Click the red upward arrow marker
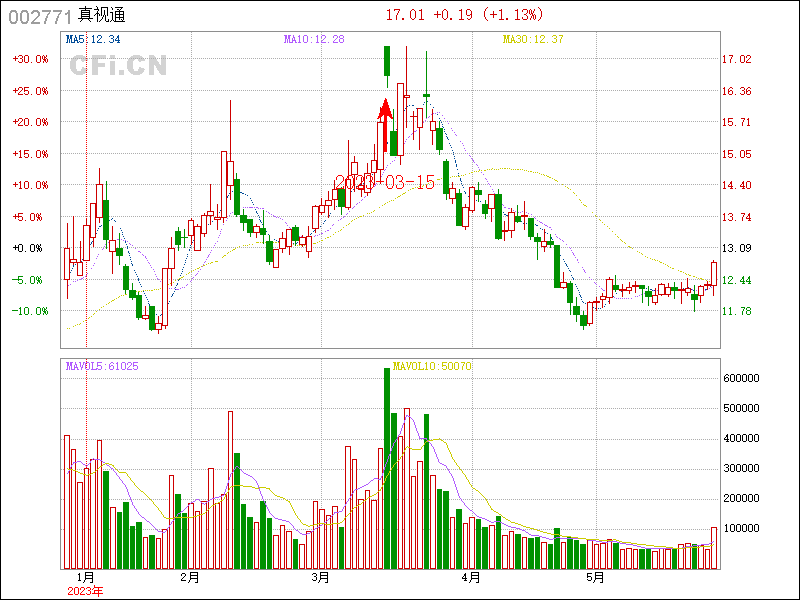Image resolution: width=800 pixels, height=600 pixels. tap(384, 122)
